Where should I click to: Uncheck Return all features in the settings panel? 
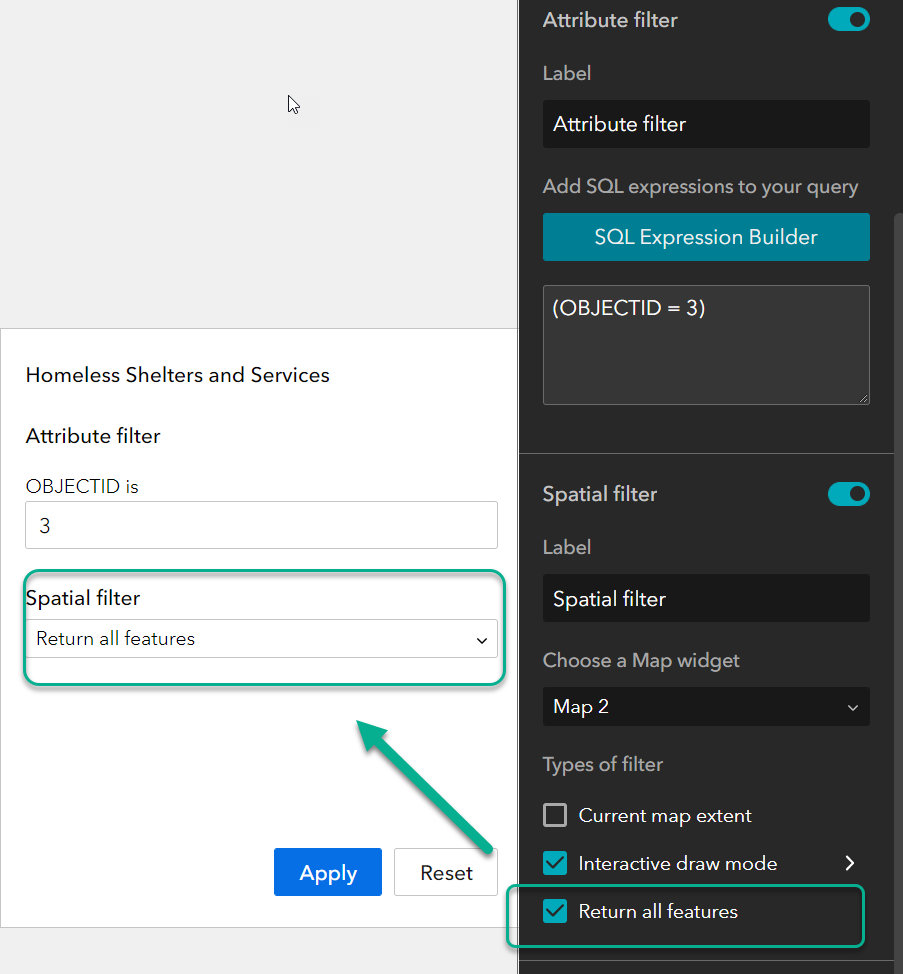tap(555, 911)
